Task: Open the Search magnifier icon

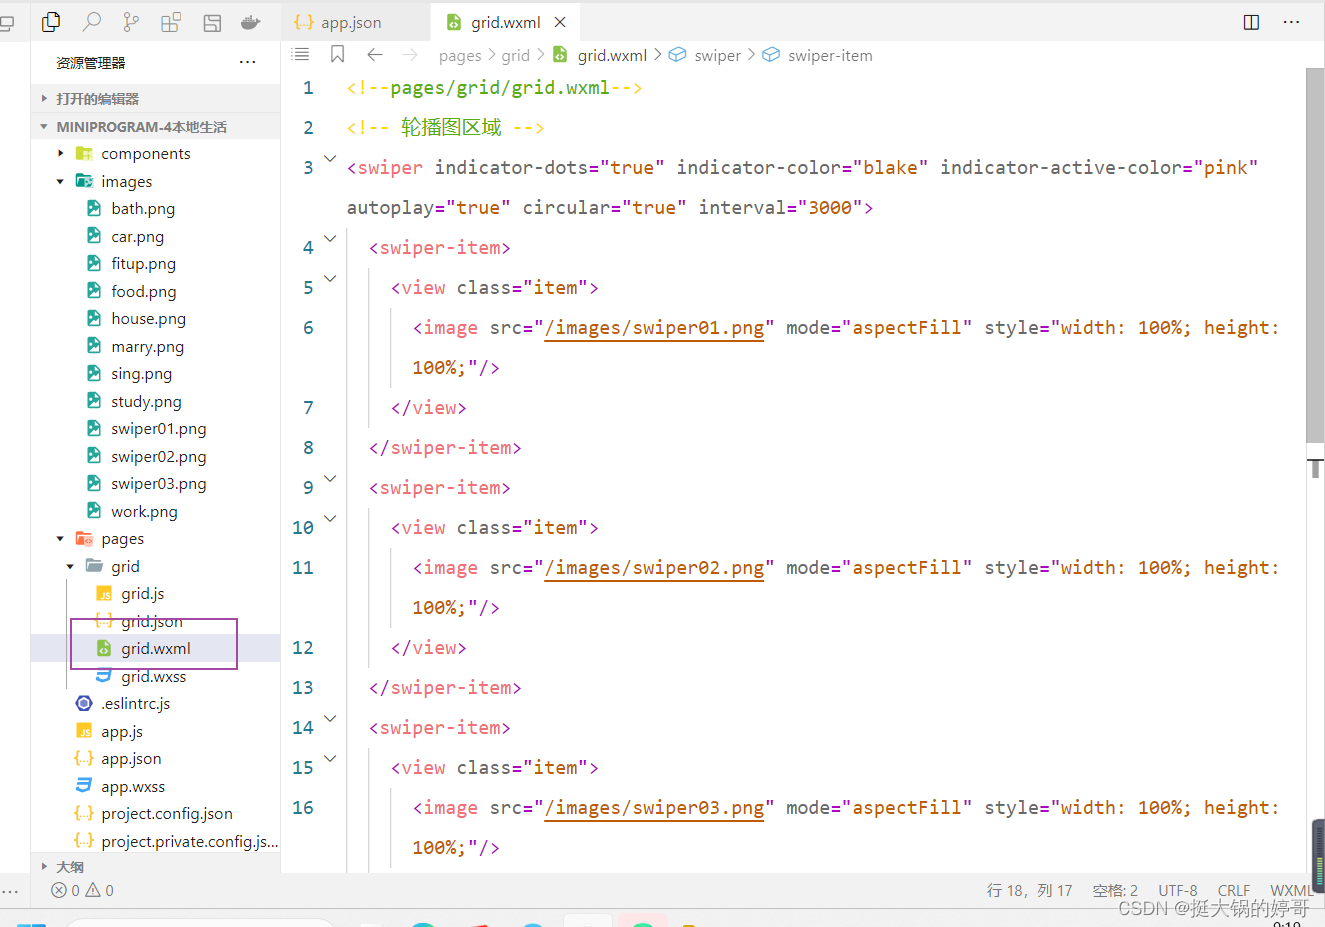Action: (91, 21)
